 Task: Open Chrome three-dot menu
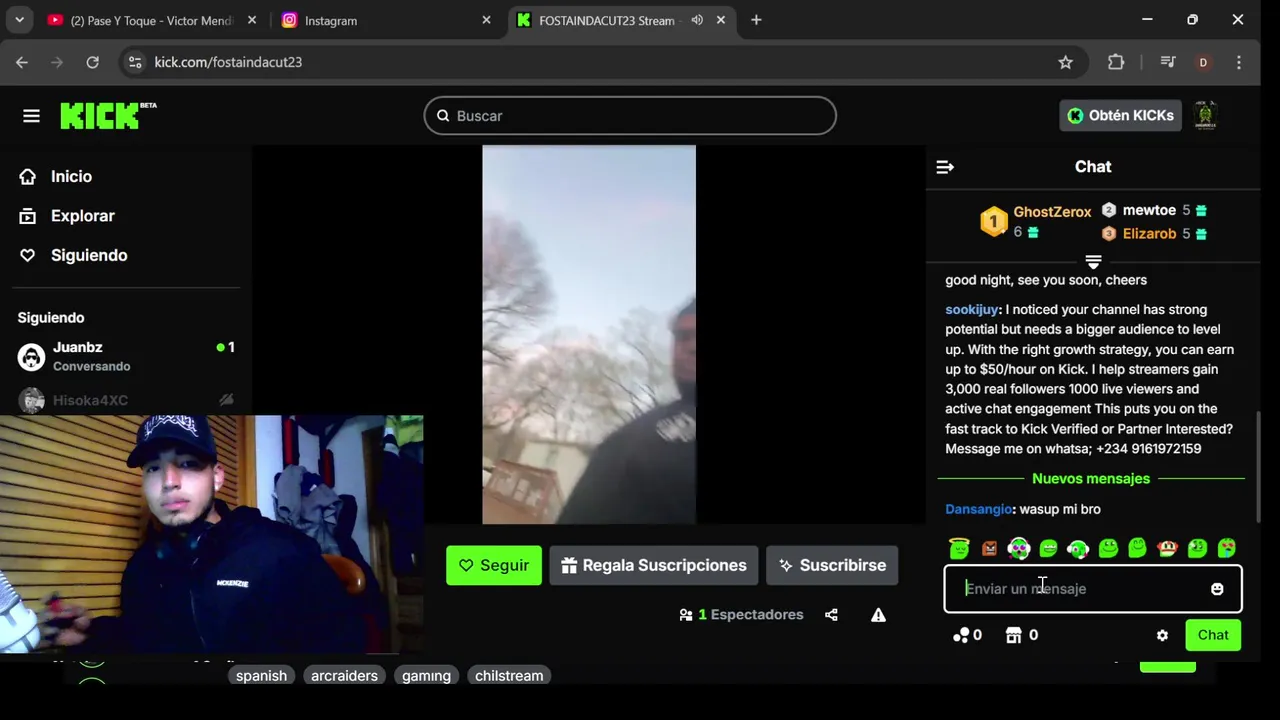(x=1239, y=62)
